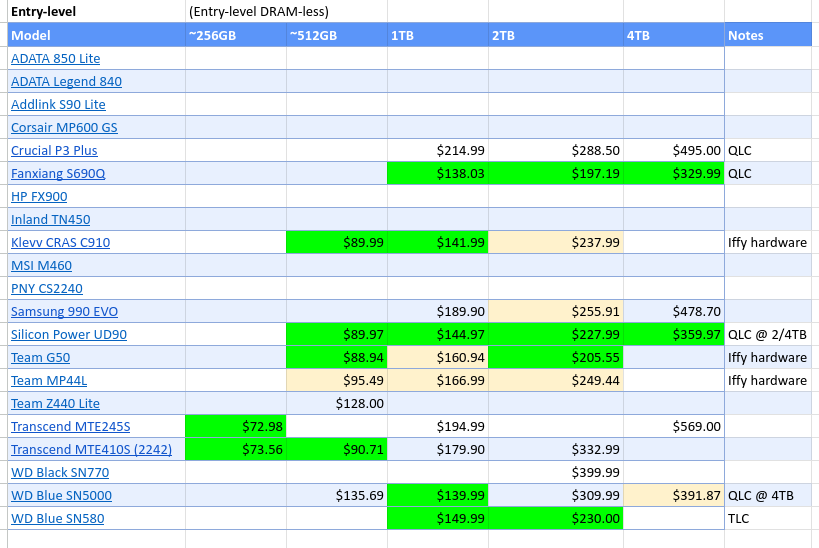Screen dimensions: 819x548
Task: Select the green $197.19 cell
Action: click(556, 173)
